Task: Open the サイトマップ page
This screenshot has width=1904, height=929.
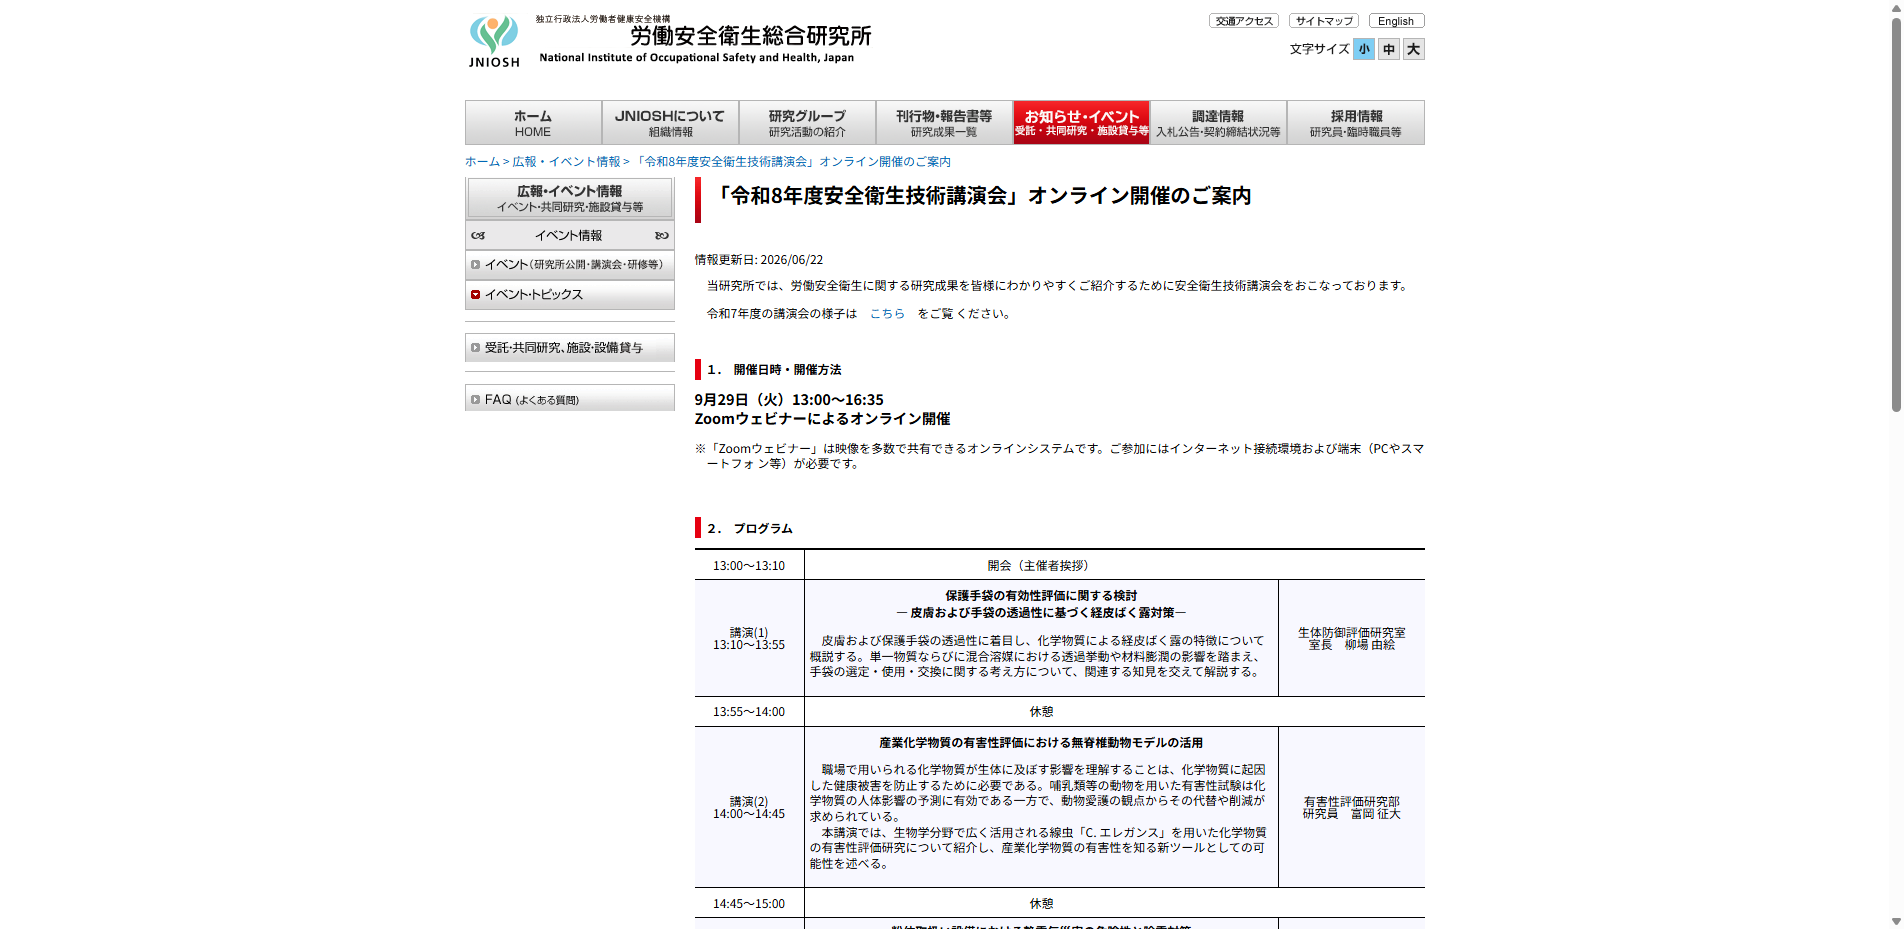Action: click(1324, 21)
